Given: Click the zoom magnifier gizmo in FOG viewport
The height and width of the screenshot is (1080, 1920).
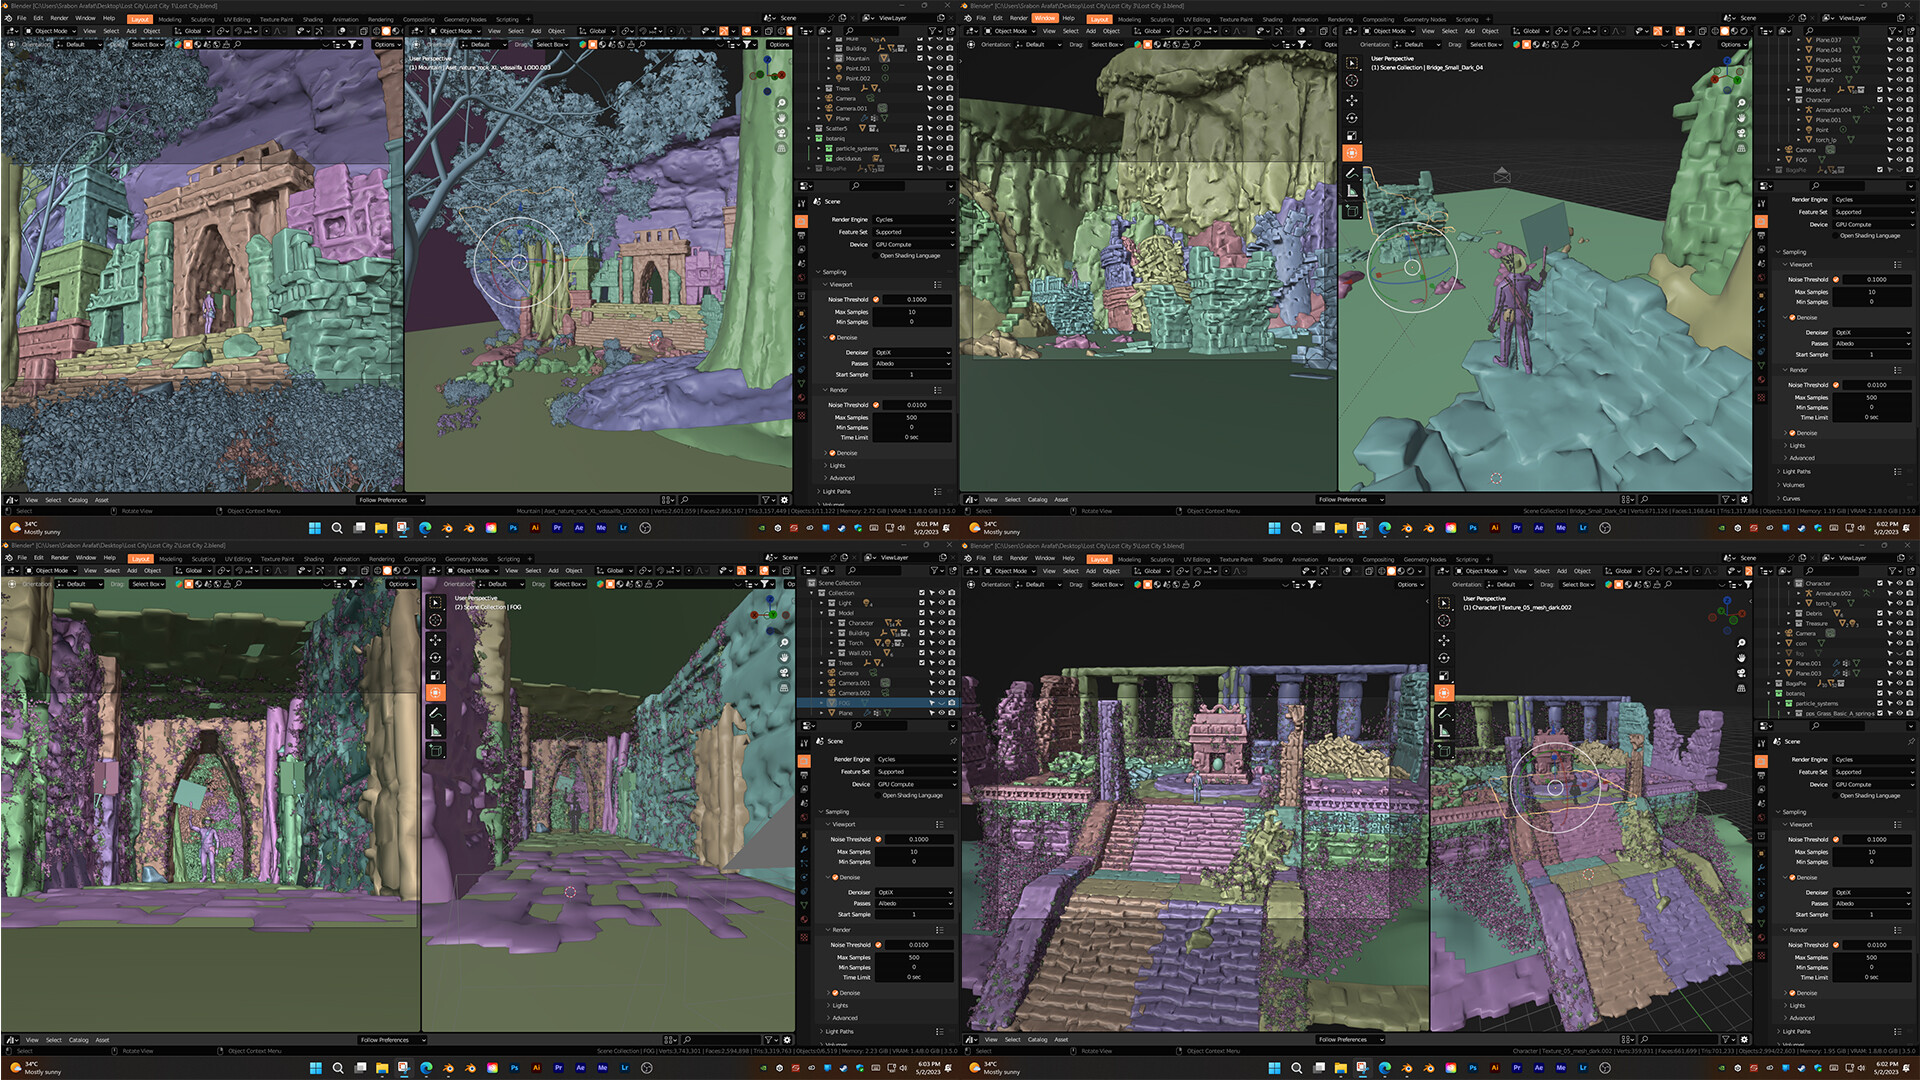Looking at the screenshot, I should 784,643.
